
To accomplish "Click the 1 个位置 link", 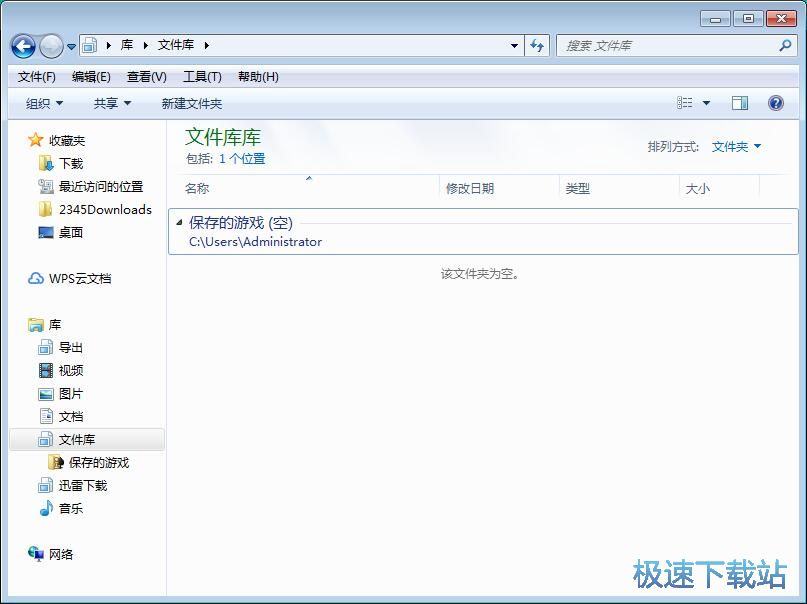I will click(242, 159).
